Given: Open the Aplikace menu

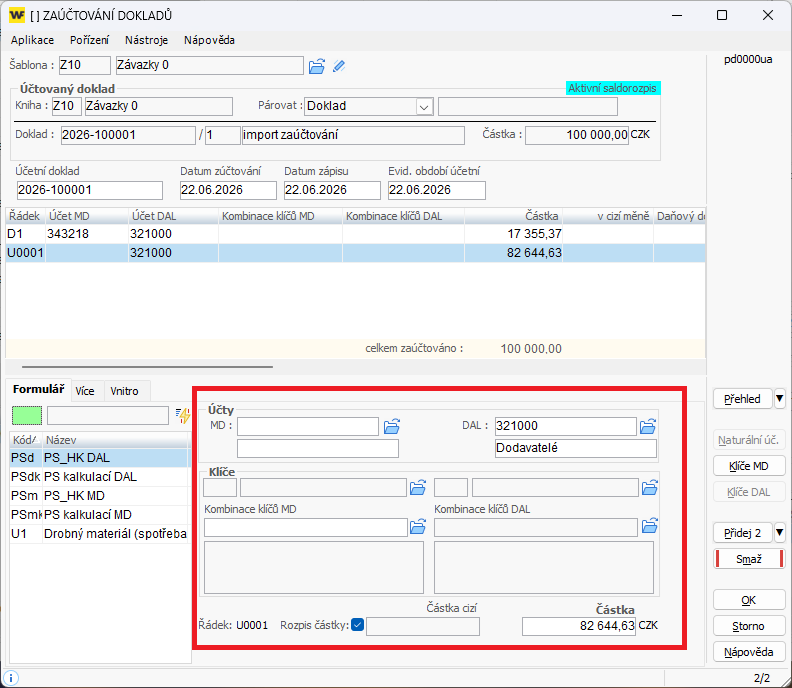Looking at the screenshot, I should [32, 40].
